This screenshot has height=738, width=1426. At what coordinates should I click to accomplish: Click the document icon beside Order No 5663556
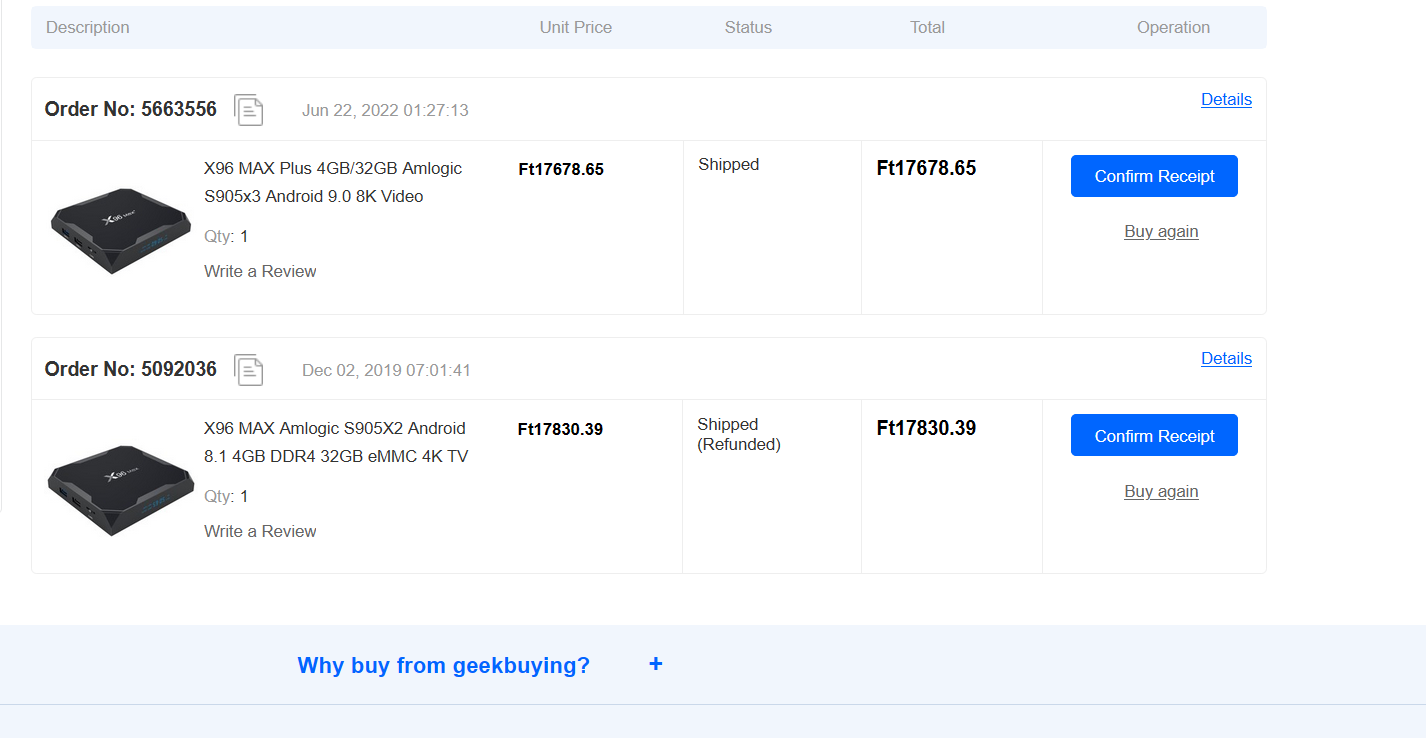click(249, 110)
